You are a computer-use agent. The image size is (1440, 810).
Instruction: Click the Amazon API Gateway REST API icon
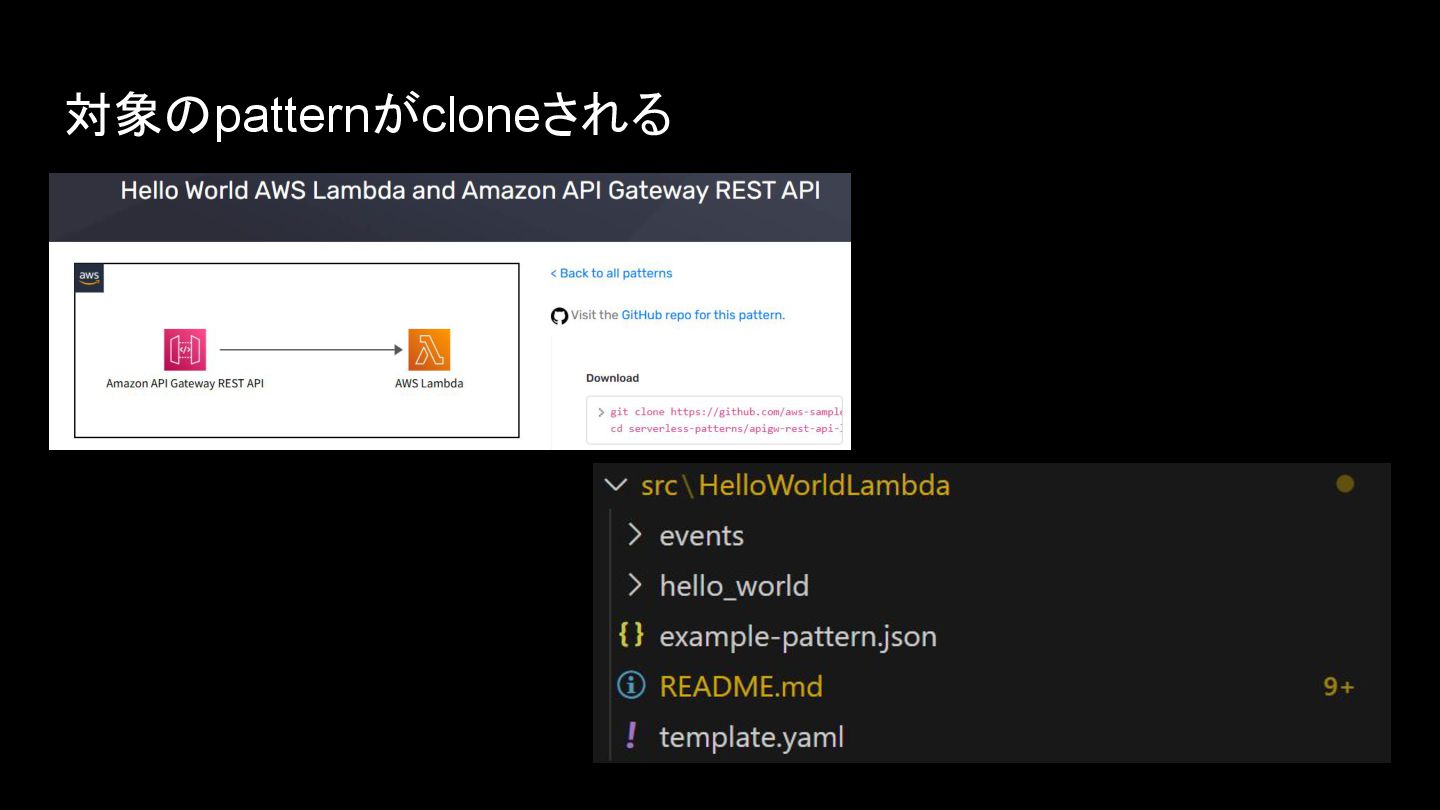pyautogui.click(x=185, y=350)
